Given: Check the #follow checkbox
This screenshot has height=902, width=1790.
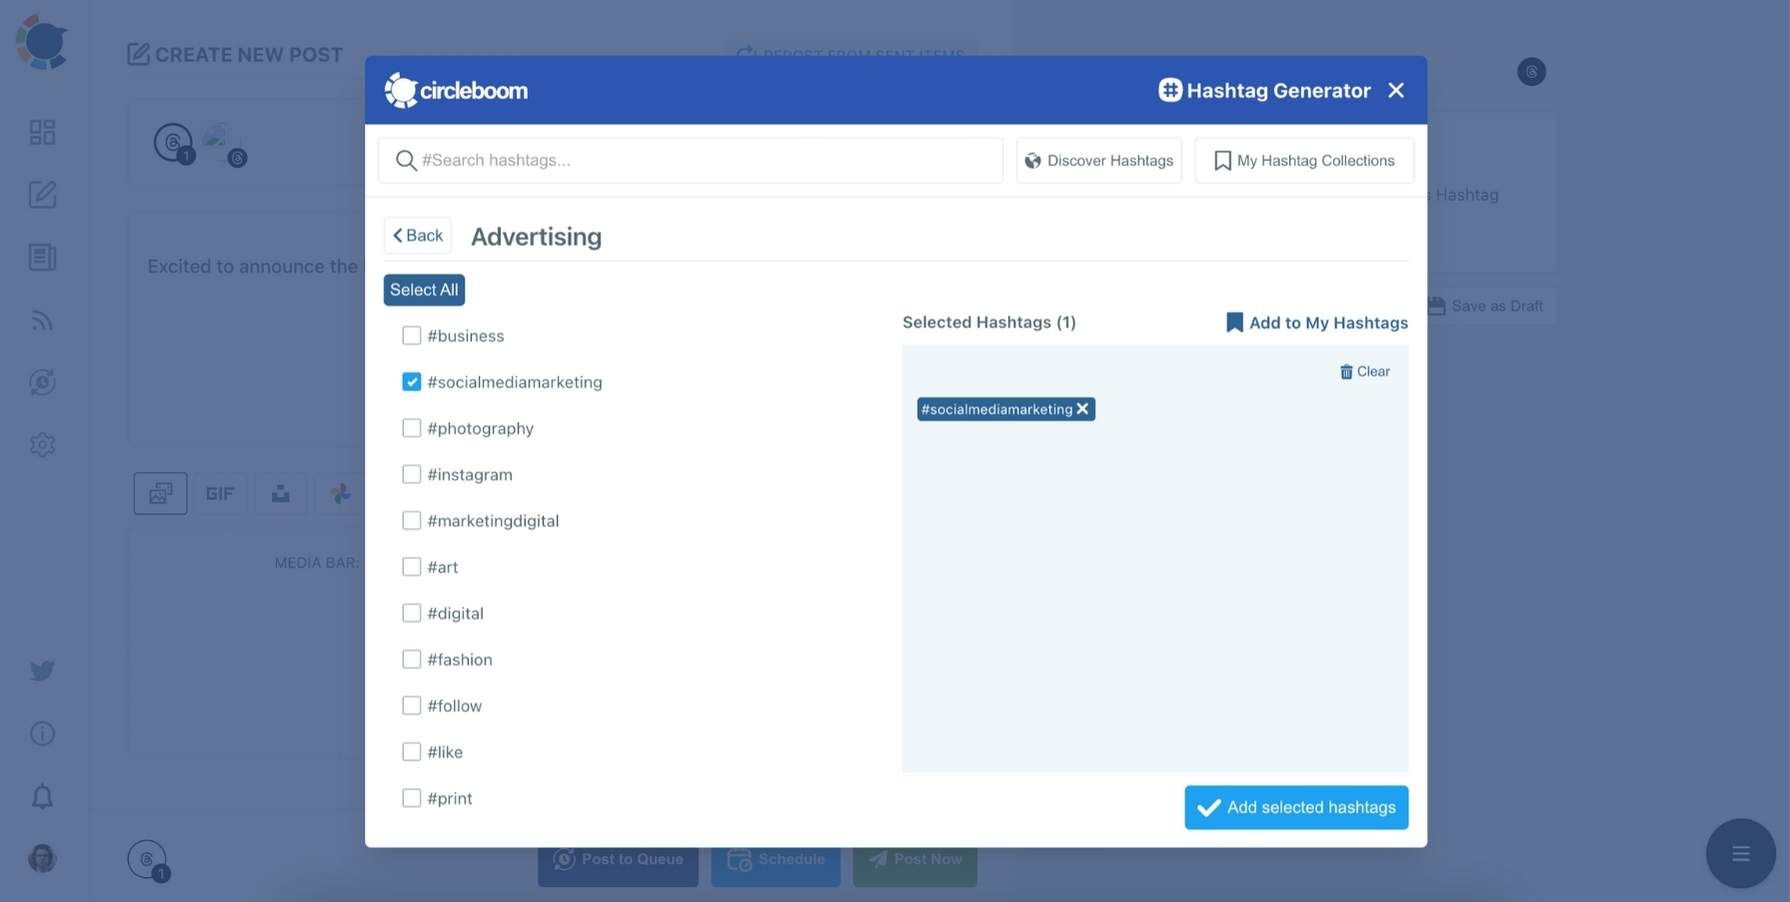Looking at the screenshot, I should [x=411, y=705].
